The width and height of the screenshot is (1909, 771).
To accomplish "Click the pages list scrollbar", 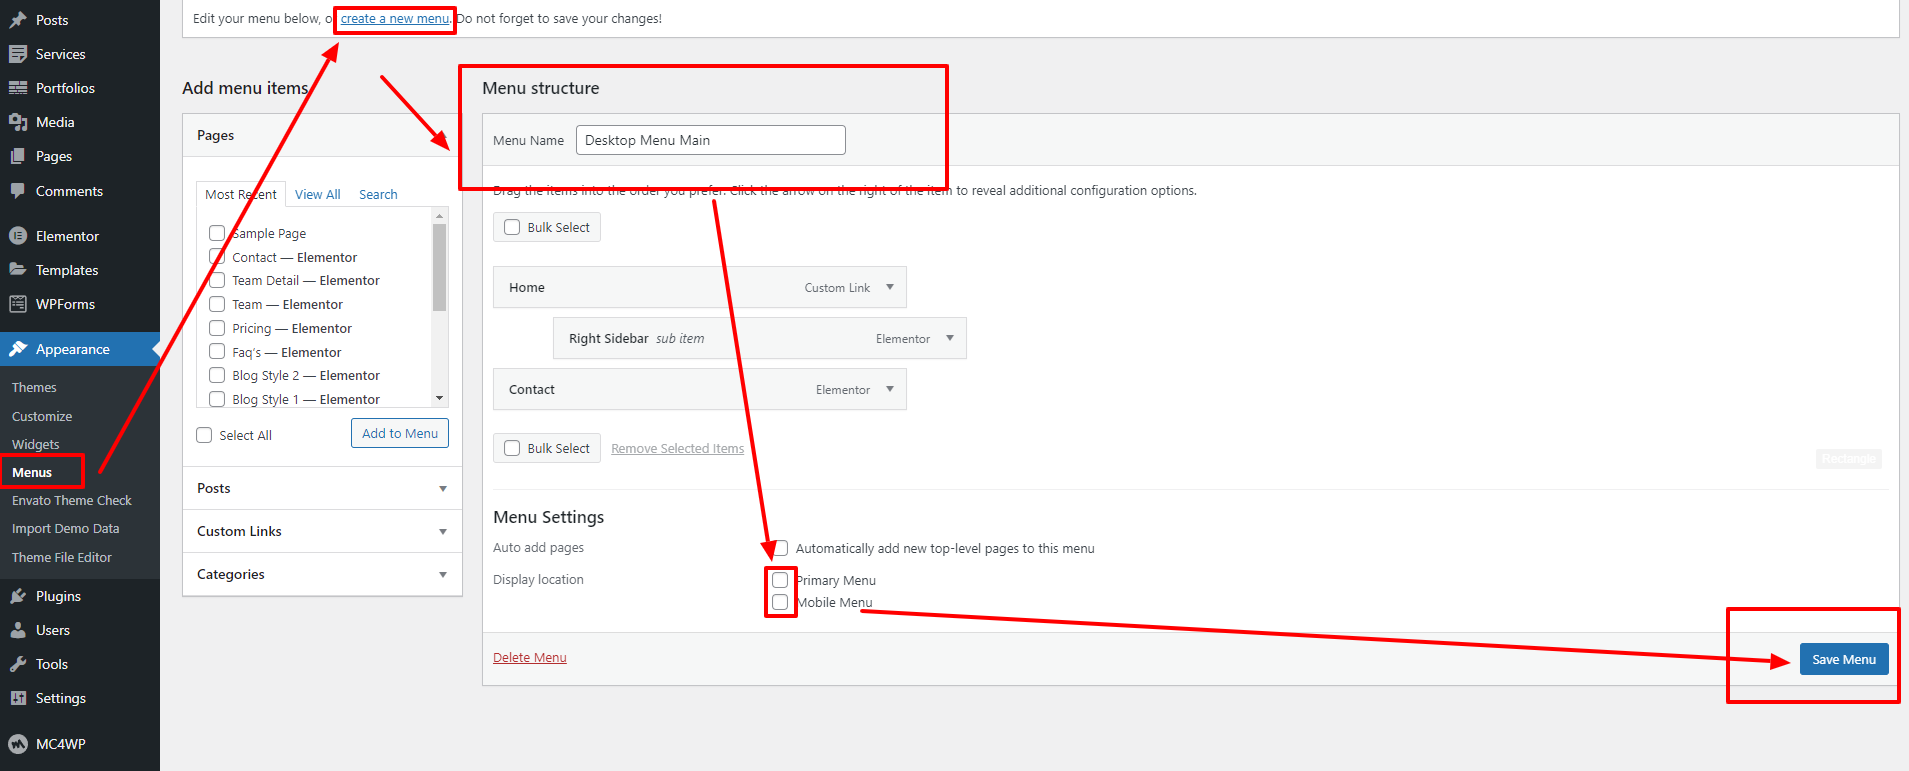I will pos(439,300).
